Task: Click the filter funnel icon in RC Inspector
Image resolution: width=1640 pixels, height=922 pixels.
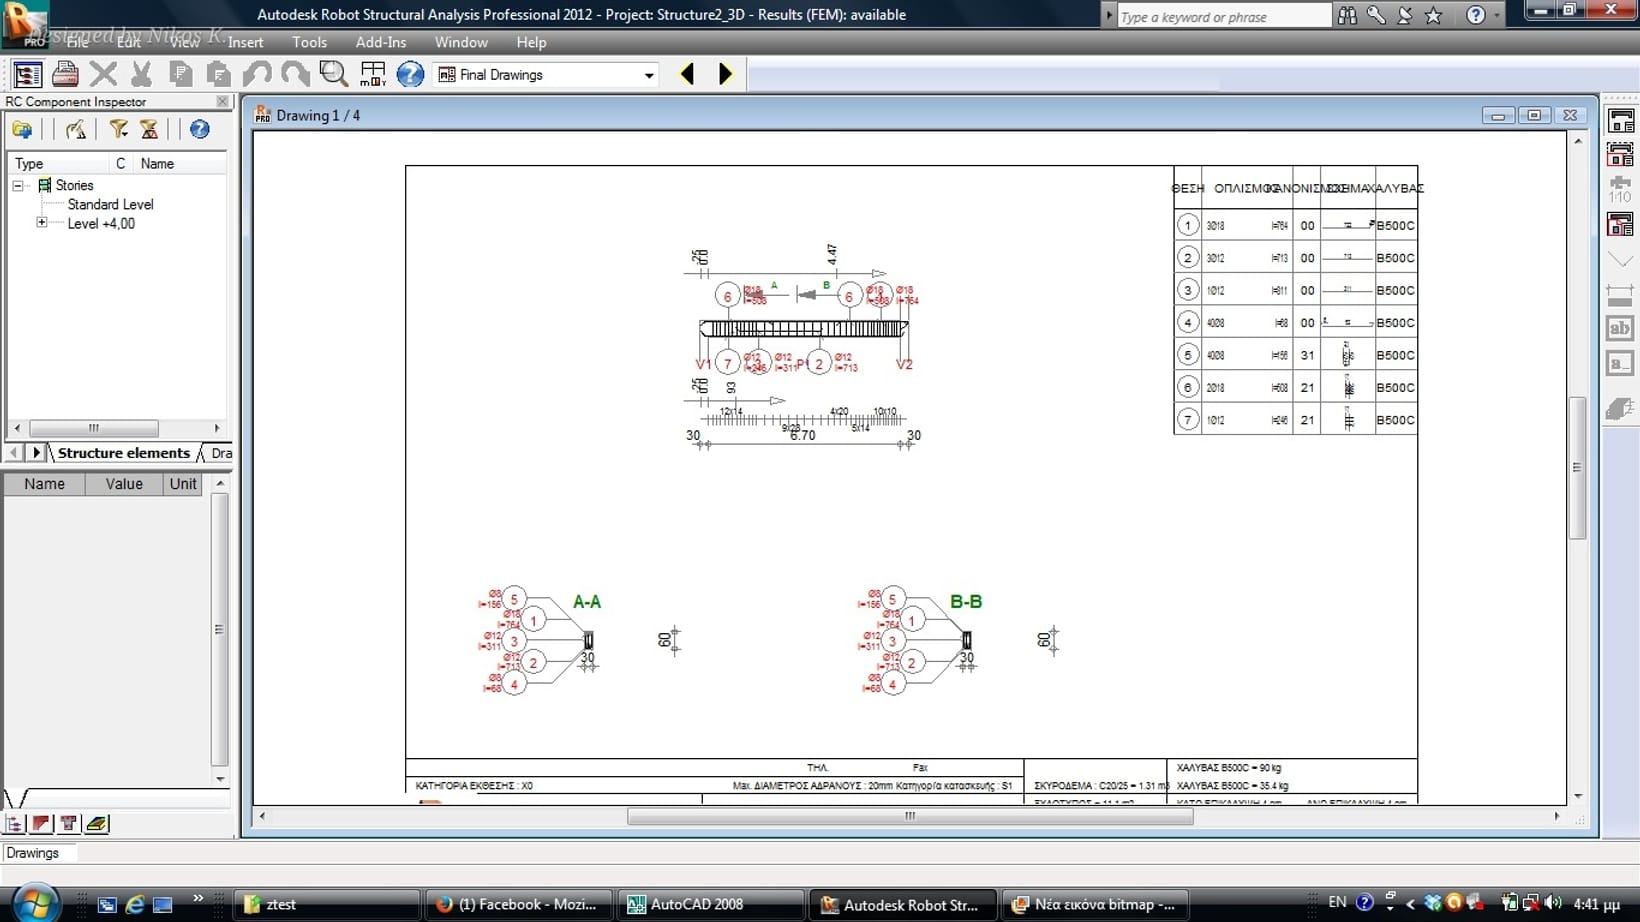Action: tap(119, 129)
